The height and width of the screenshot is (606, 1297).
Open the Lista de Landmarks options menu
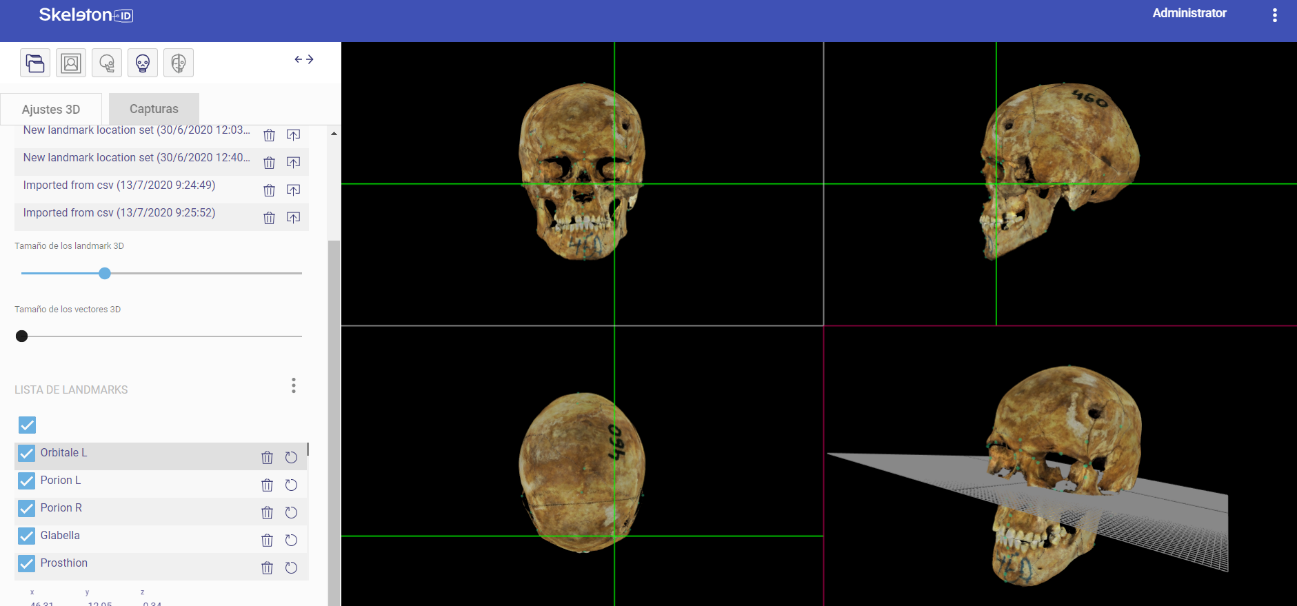pos(293,386)
